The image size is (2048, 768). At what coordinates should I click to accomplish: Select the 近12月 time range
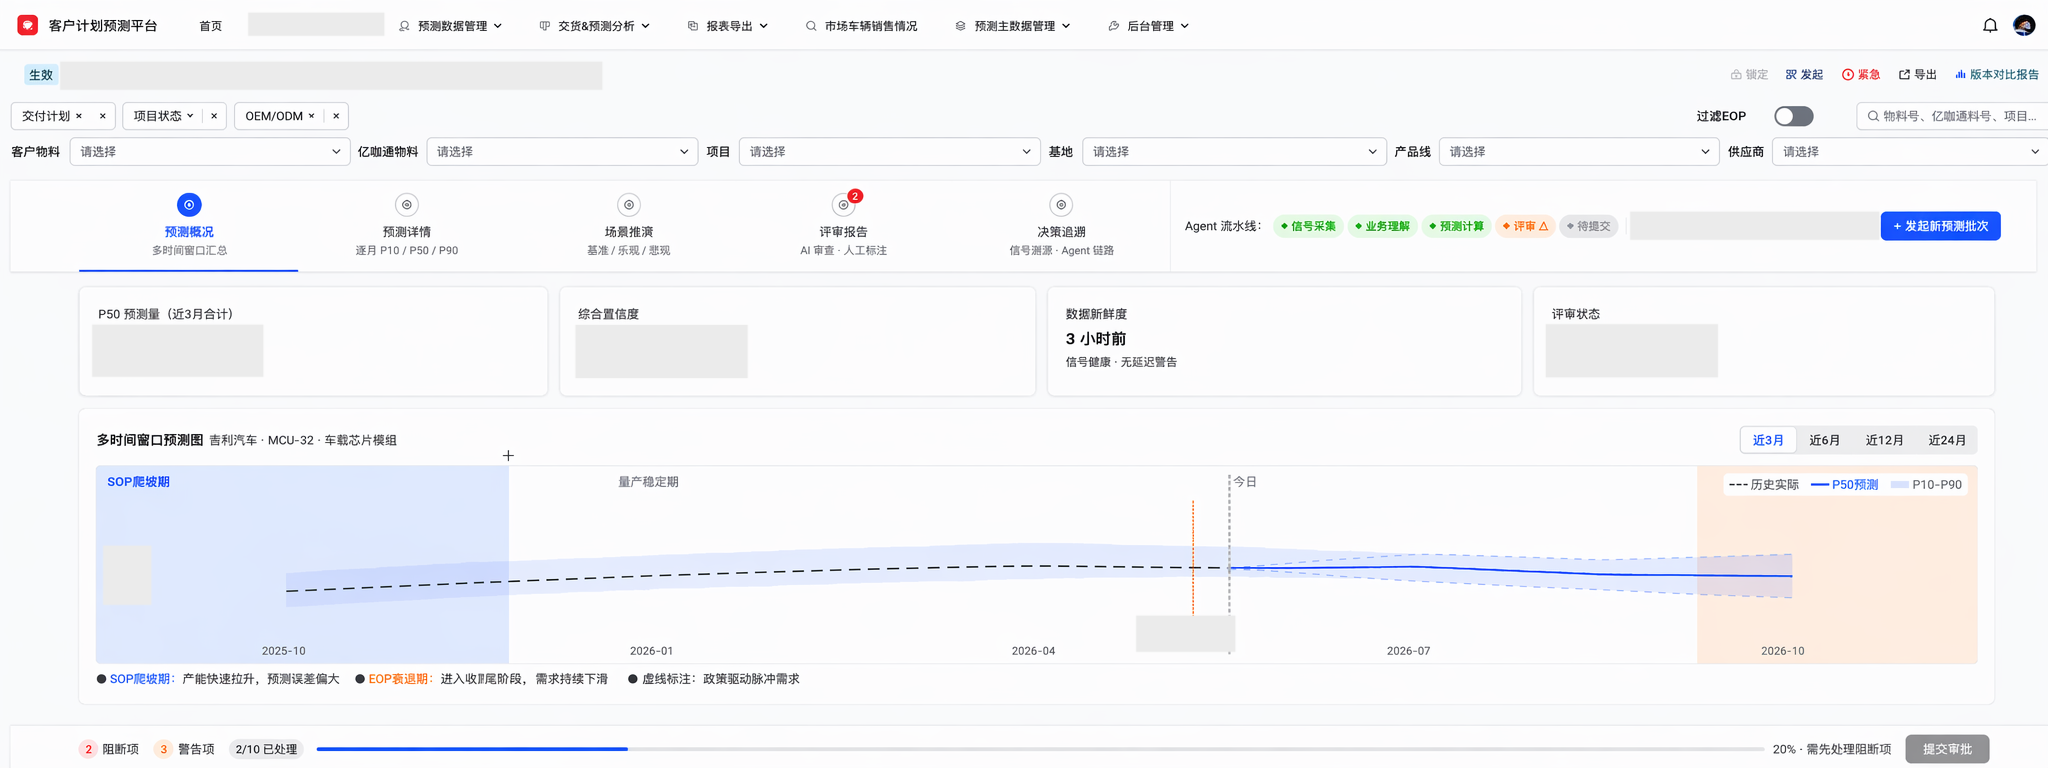tap(1884, 440)
